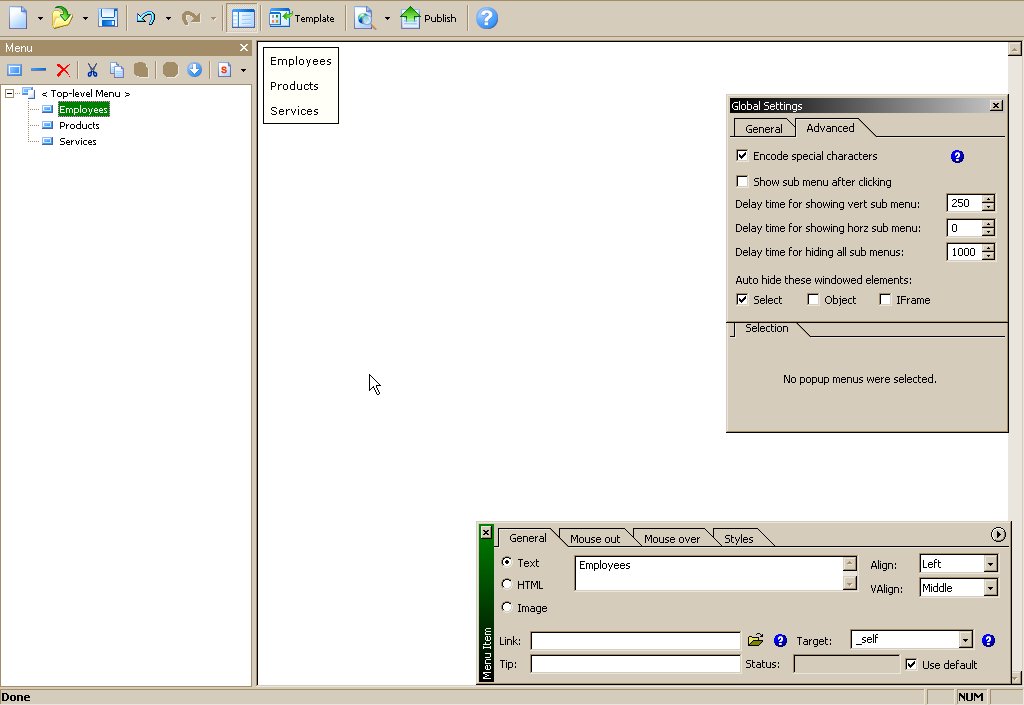
Task: Click the Publish button
Action: pos(428,18)
